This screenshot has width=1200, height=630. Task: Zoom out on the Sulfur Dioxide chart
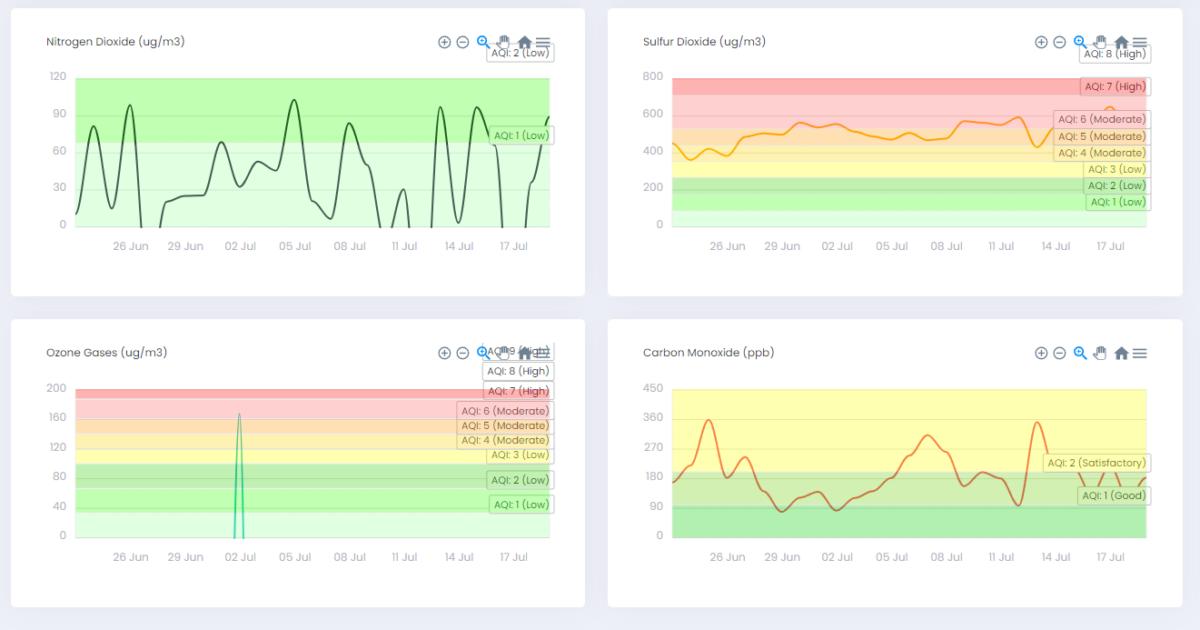click(x=1059, y=42)
